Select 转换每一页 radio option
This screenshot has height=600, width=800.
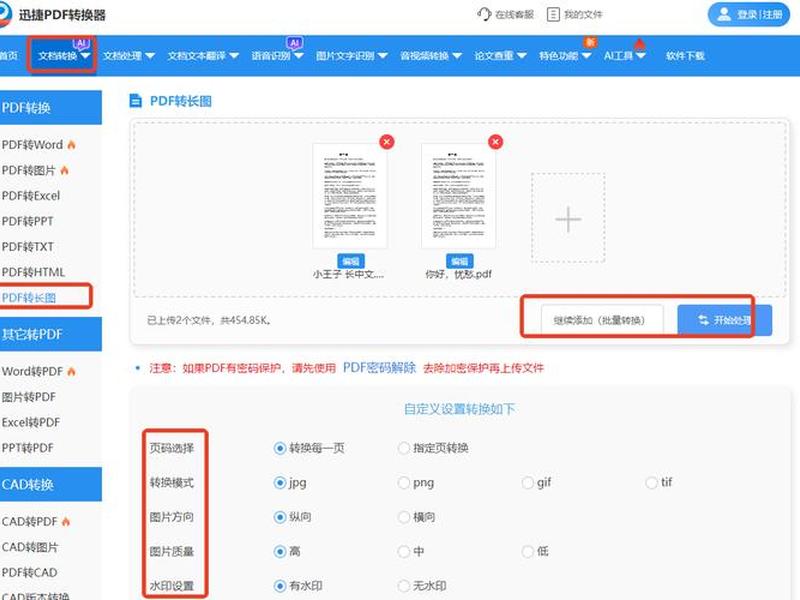tap(280, 448)
